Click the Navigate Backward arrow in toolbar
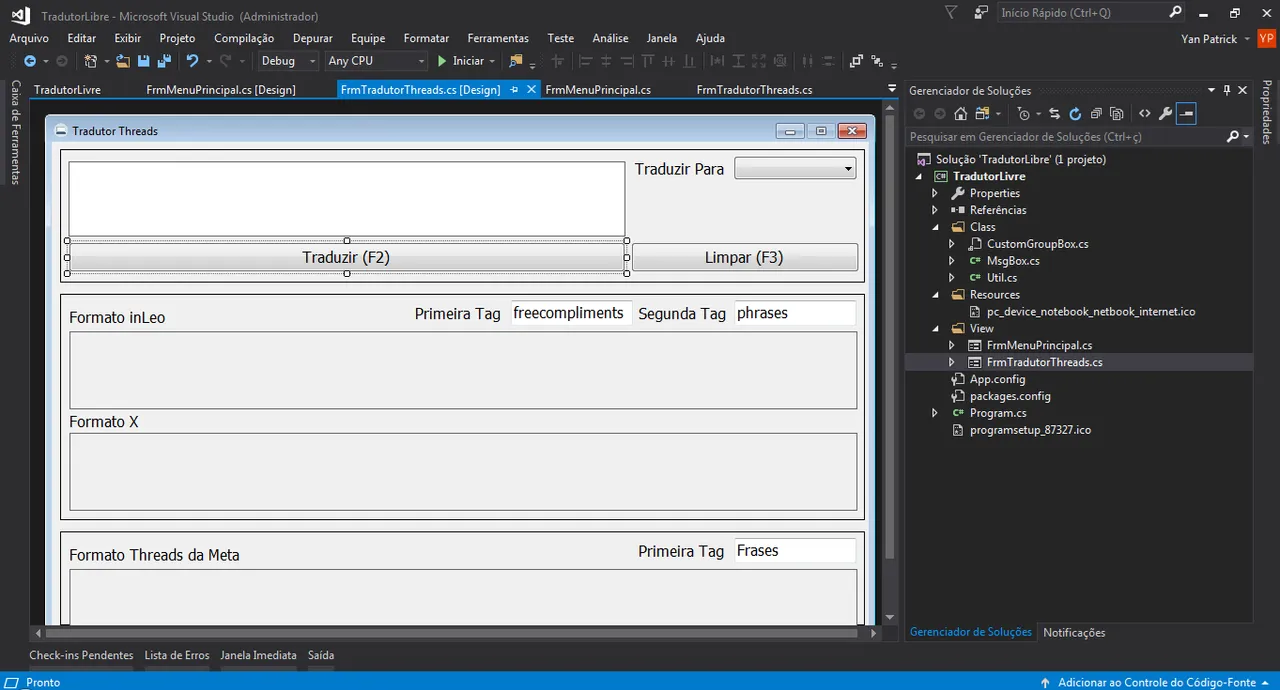The width and height of the screenshot is (1280, 690). [30, 61]
